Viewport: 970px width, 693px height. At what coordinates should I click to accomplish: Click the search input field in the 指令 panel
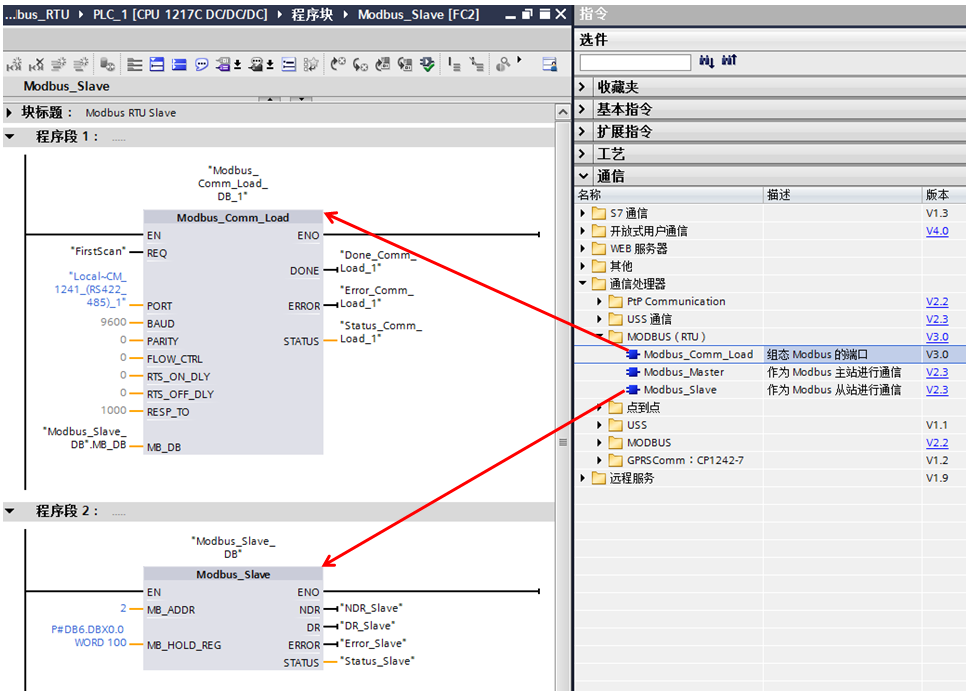(635, 61)
